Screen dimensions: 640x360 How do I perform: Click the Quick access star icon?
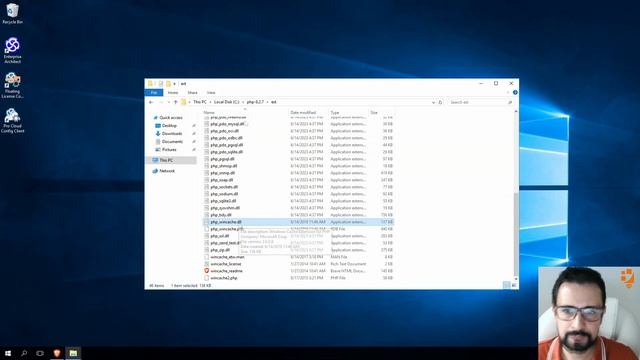155,118
